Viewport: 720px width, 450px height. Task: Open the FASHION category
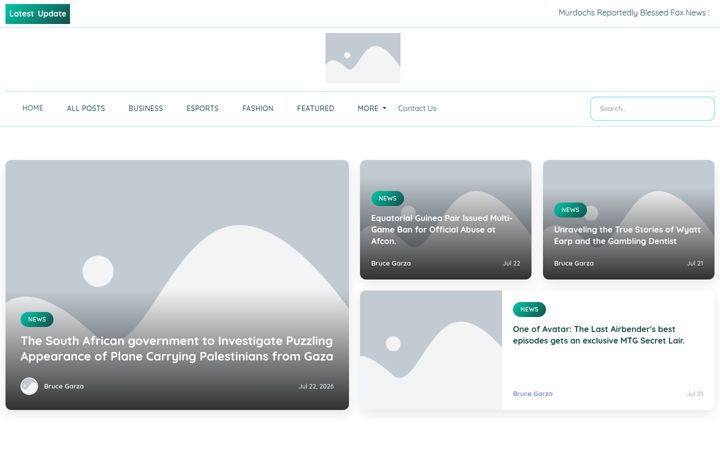click(258, 108)
